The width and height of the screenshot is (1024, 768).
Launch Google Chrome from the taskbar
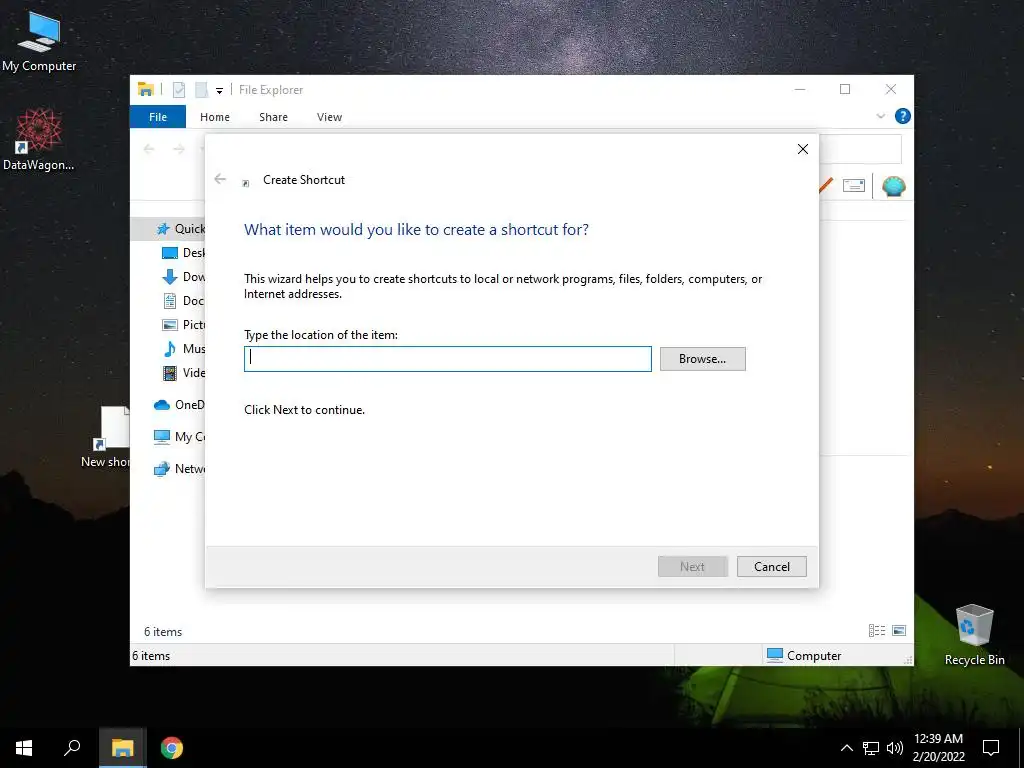pos(172,748)
